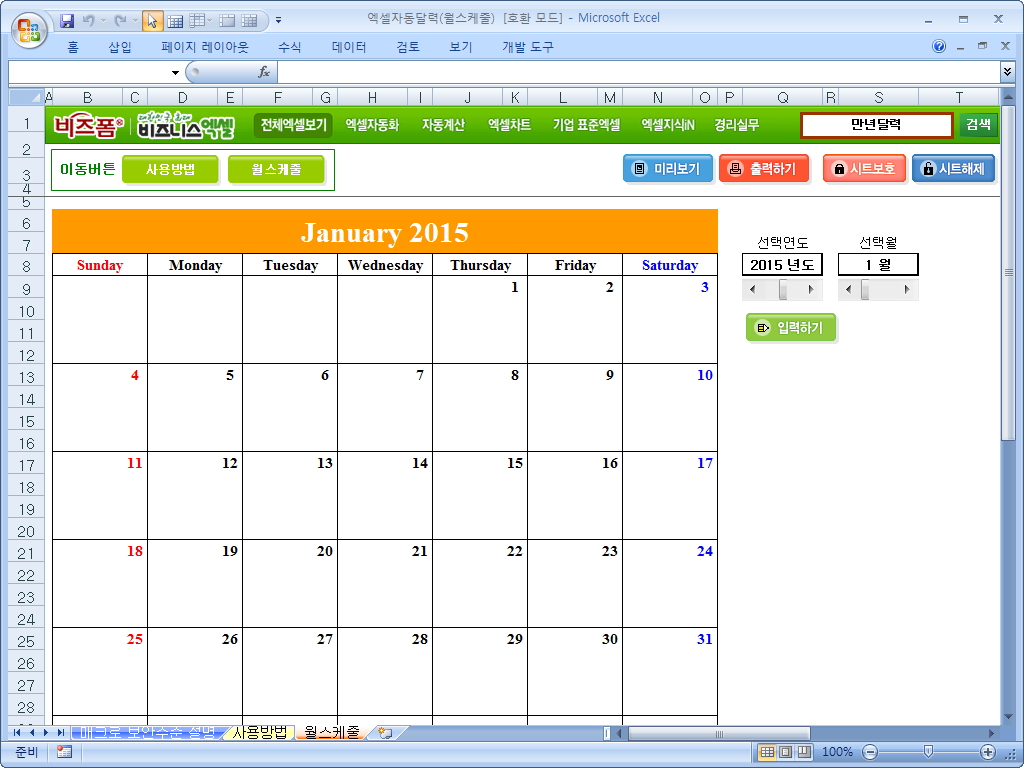This screenshot has height=768, width=1024.
Task: Open the 홈 ribbon tab
Action: point(72,47)
